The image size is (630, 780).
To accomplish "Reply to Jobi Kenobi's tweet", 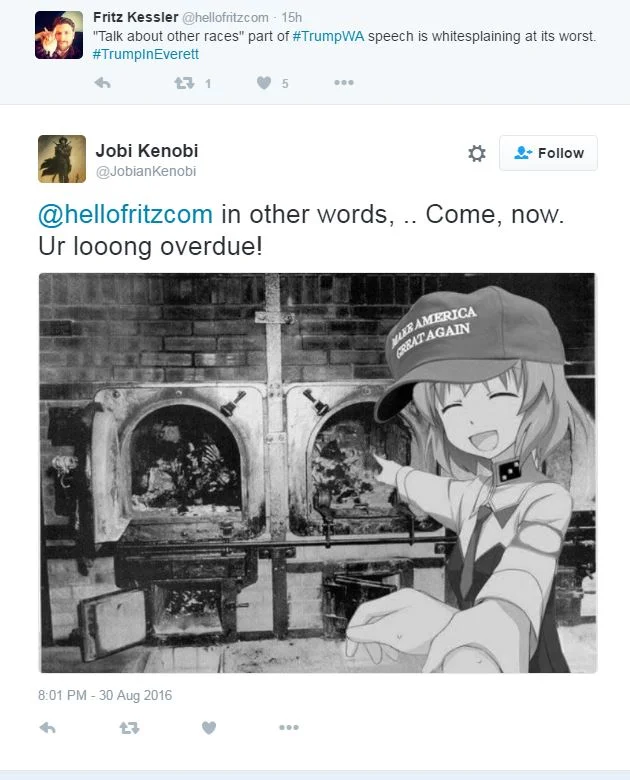I will 47,728.
